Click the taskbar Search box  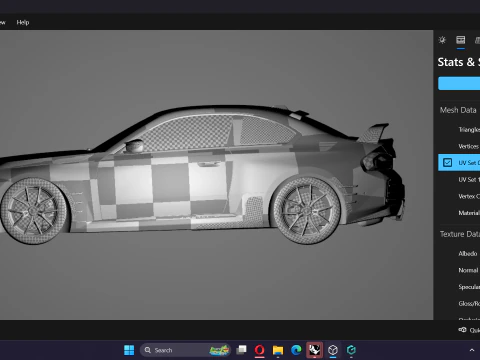(185, 350)
